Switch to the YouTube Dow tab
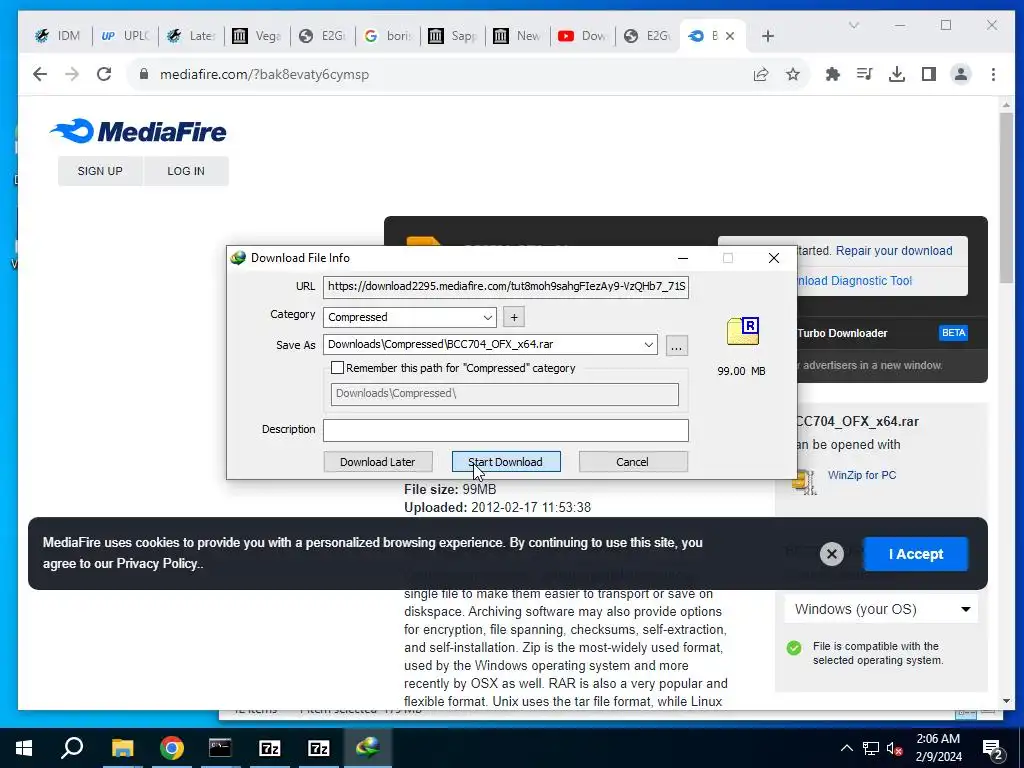 tap(583, 36)
